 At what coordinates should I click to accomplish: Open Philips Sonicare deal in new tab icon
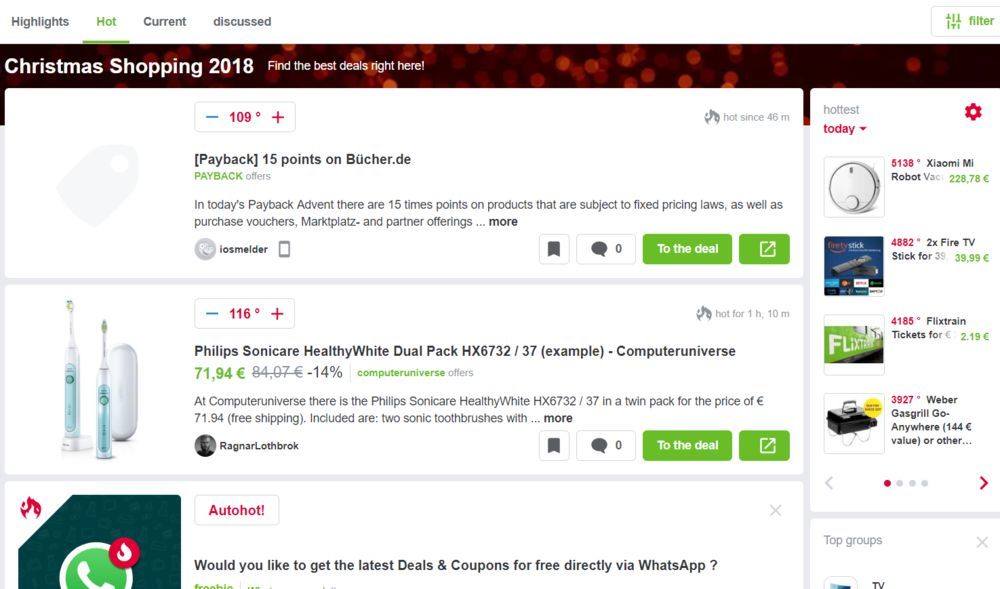pos(764,445)
